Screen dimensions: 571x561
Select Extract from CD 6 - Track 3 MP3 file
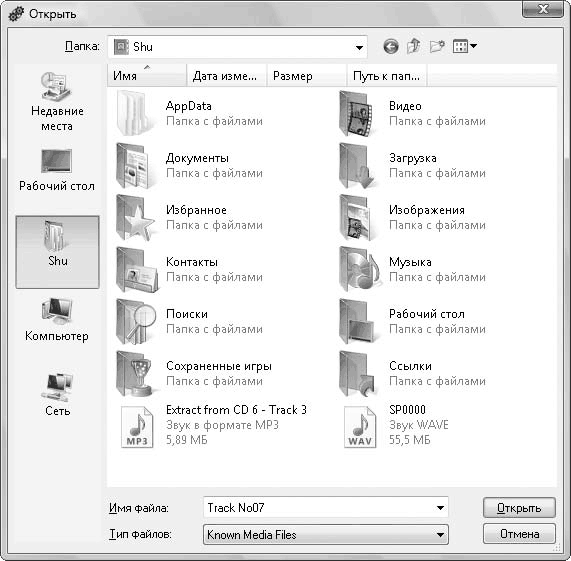pyautogui.click(x=211, y=425)
